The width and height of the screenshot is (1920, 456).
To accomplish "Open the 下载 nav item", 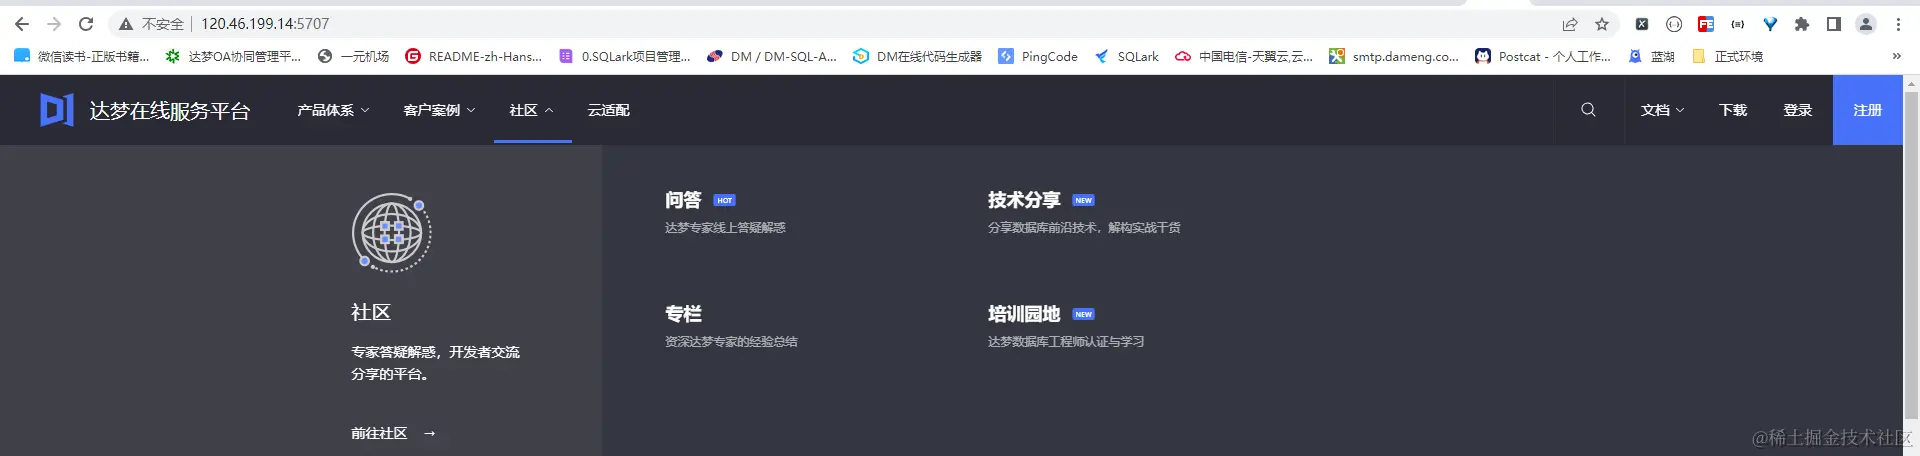I will [1733, 110].
